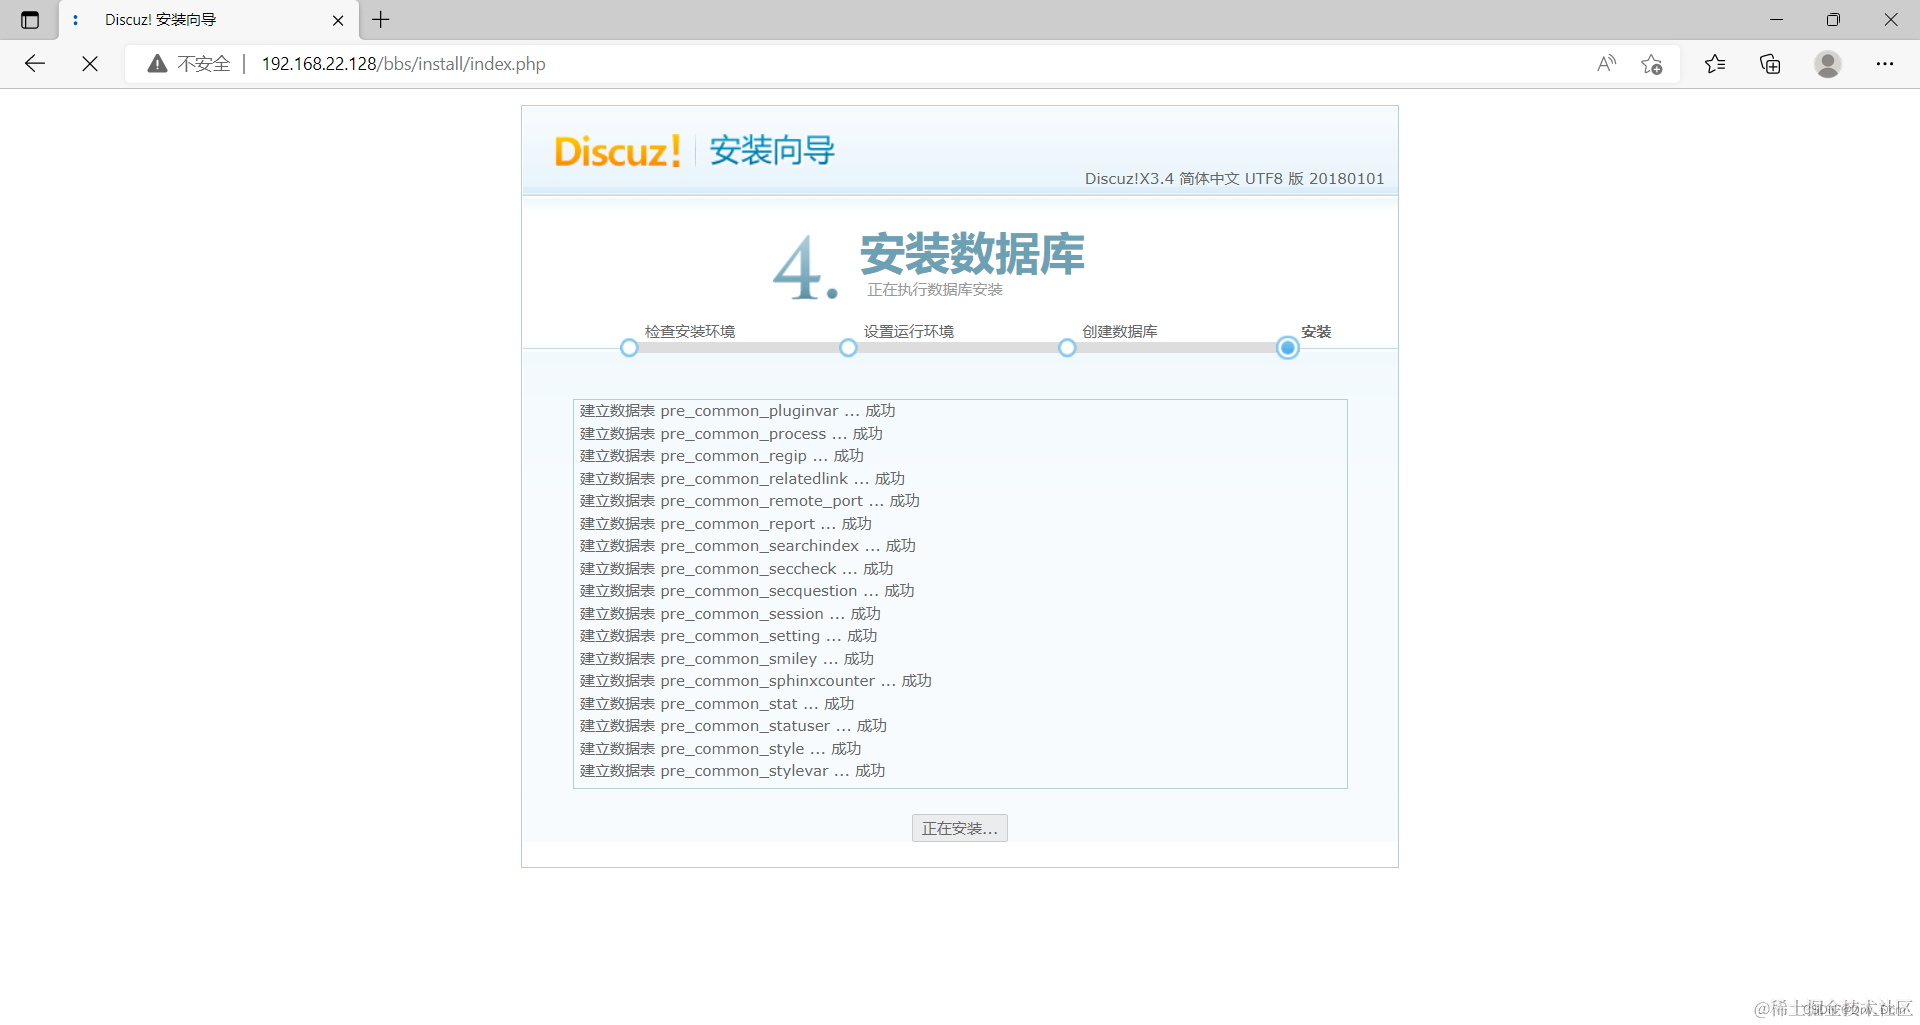
Task: Open the browser settings and more menu
Action: tap(1885, 64)
